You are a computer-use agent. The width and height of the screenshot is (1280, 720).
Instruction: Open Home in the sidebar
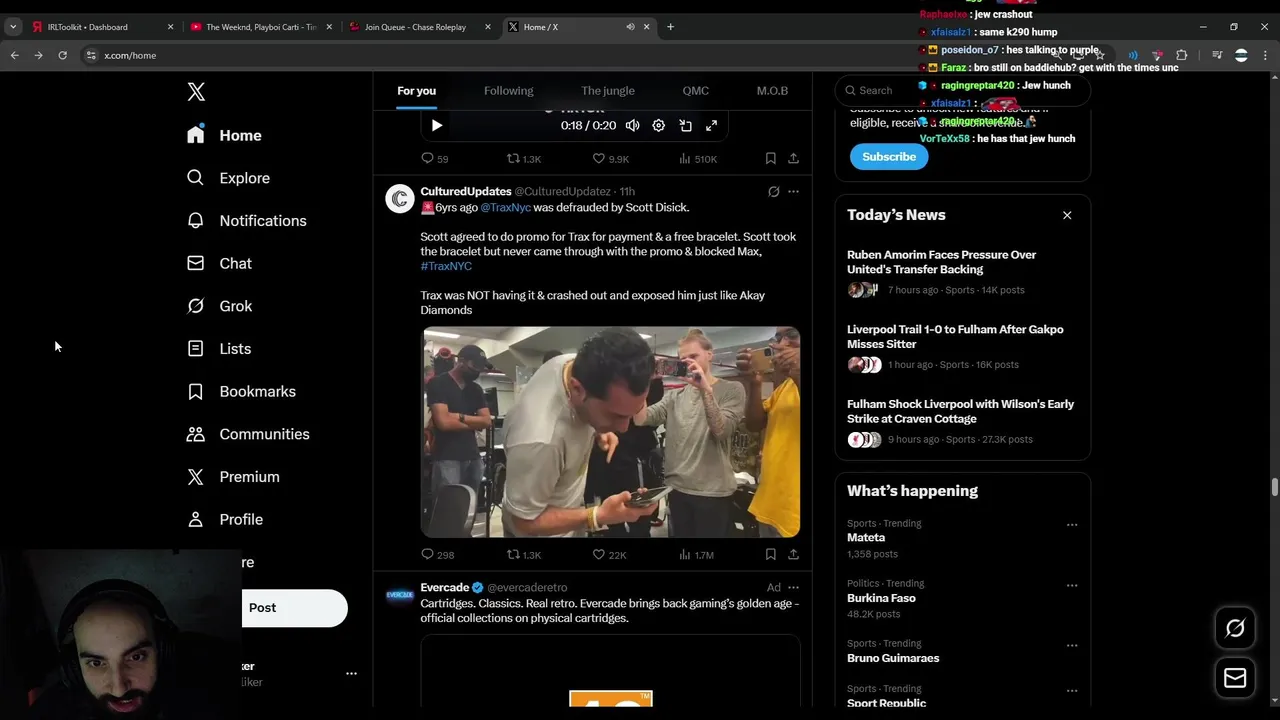click(224, 135)
